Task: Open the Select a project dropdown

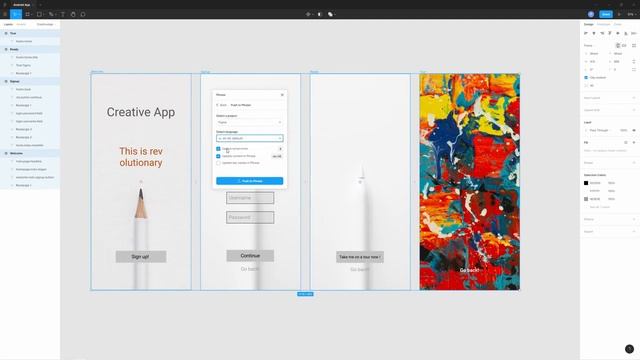Action: (x=249, y=122)
